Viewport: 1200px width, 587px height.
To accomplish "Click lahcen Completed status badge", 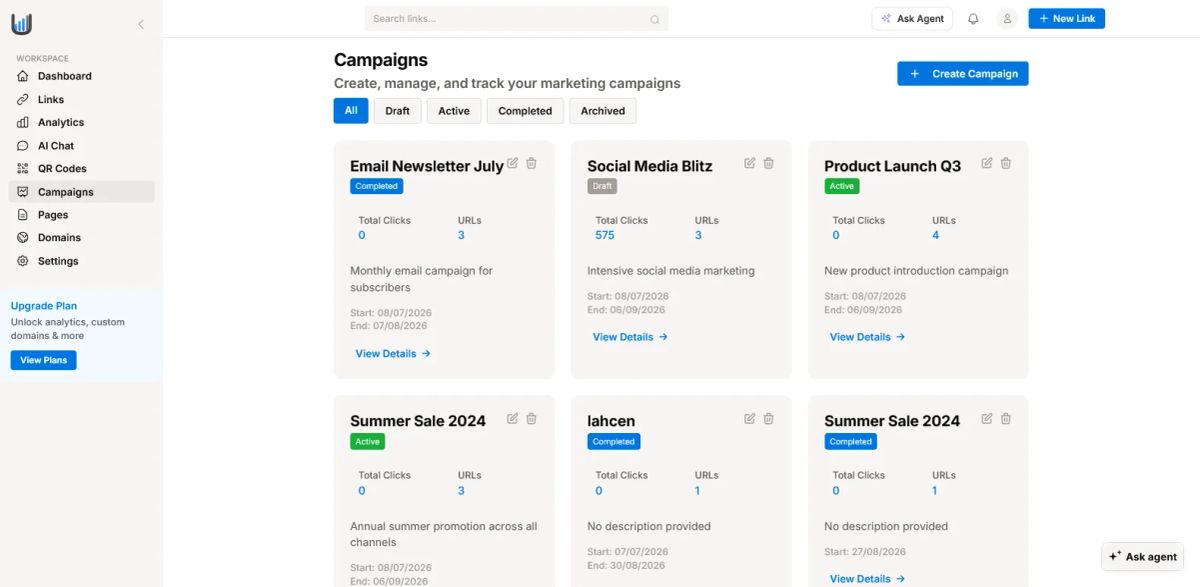I will coord(614,441).
